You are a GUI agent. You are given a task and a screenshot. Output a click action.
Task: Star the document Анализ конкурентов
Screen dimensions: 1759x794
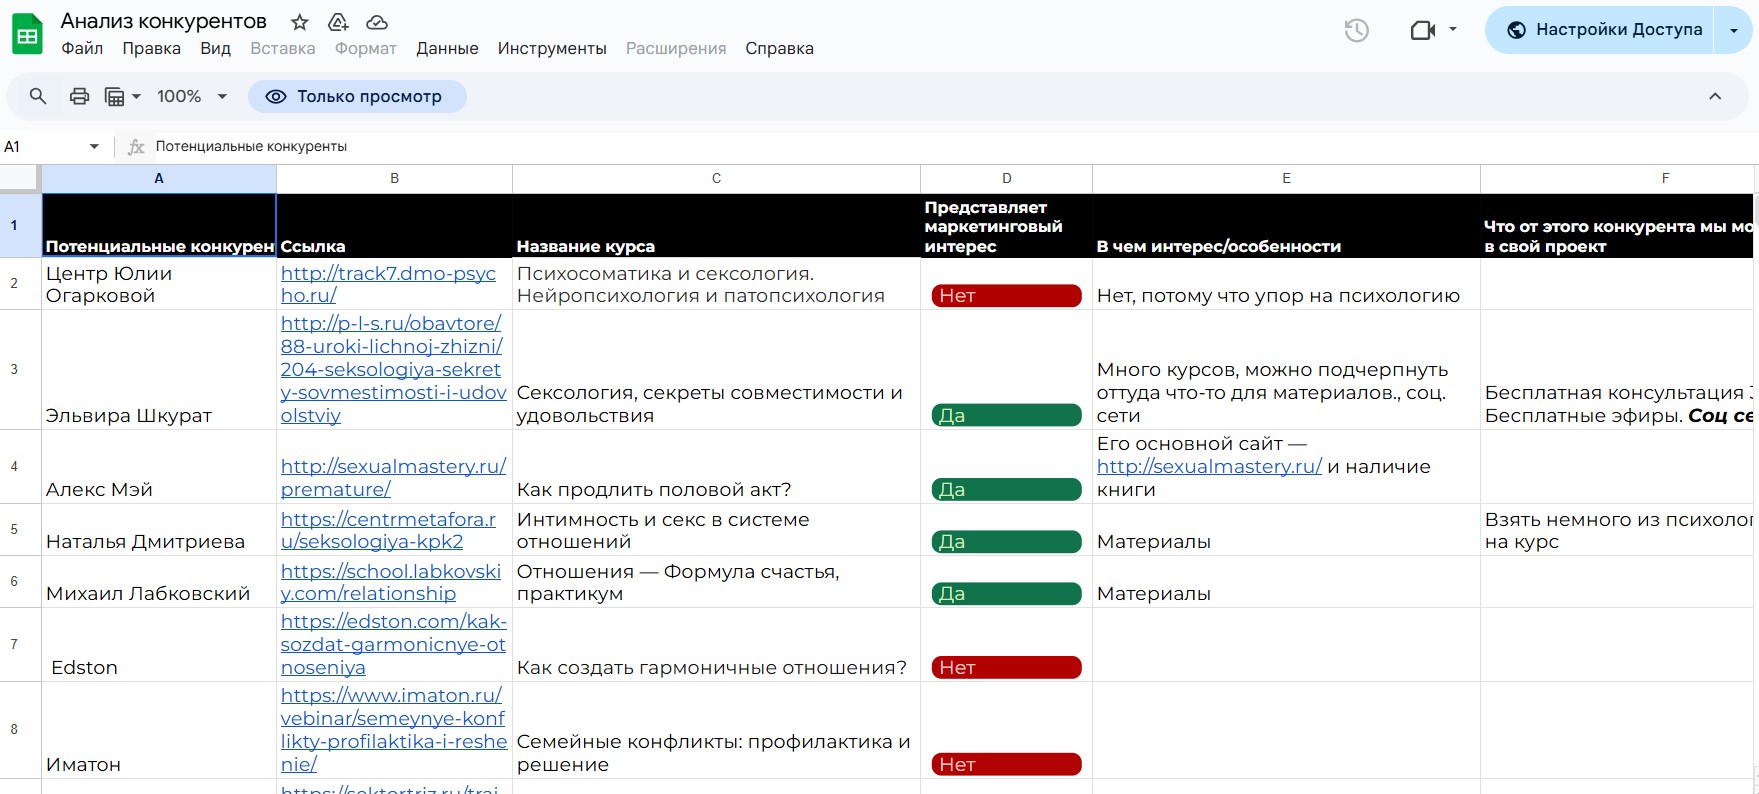(299, 22)
